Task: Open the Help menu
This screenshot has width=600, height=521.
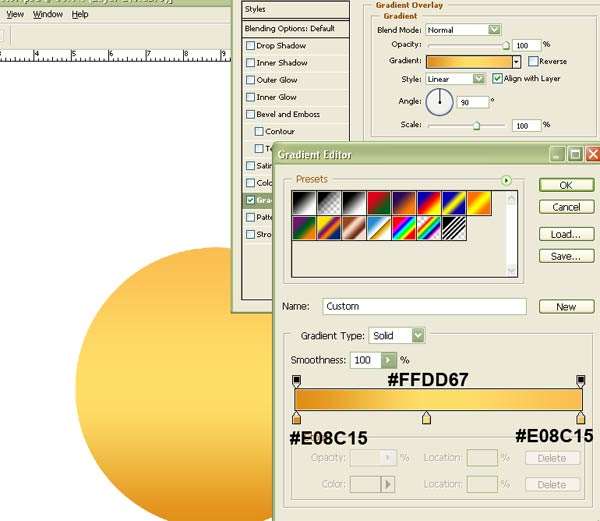Action: pyautogui.click(x=80, y=15)
